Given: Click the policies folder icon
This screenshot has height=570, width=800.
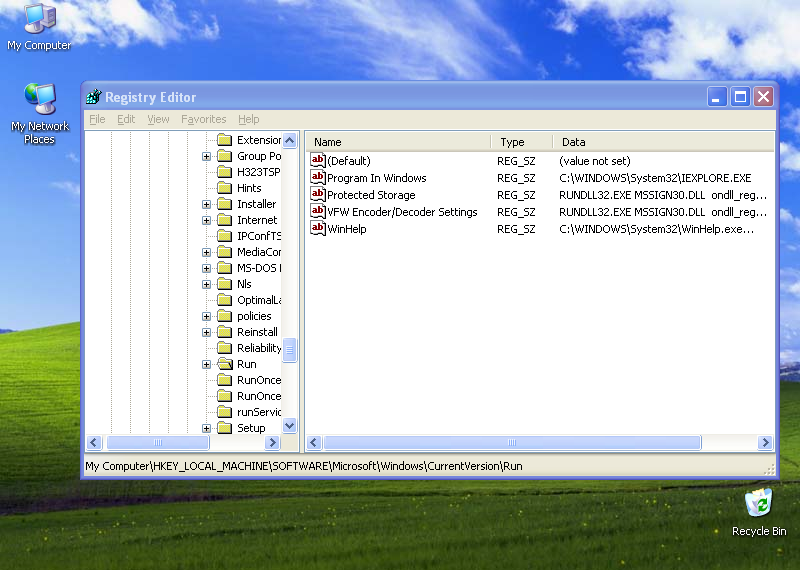Looking at the screenshot, I should point(224,316).
